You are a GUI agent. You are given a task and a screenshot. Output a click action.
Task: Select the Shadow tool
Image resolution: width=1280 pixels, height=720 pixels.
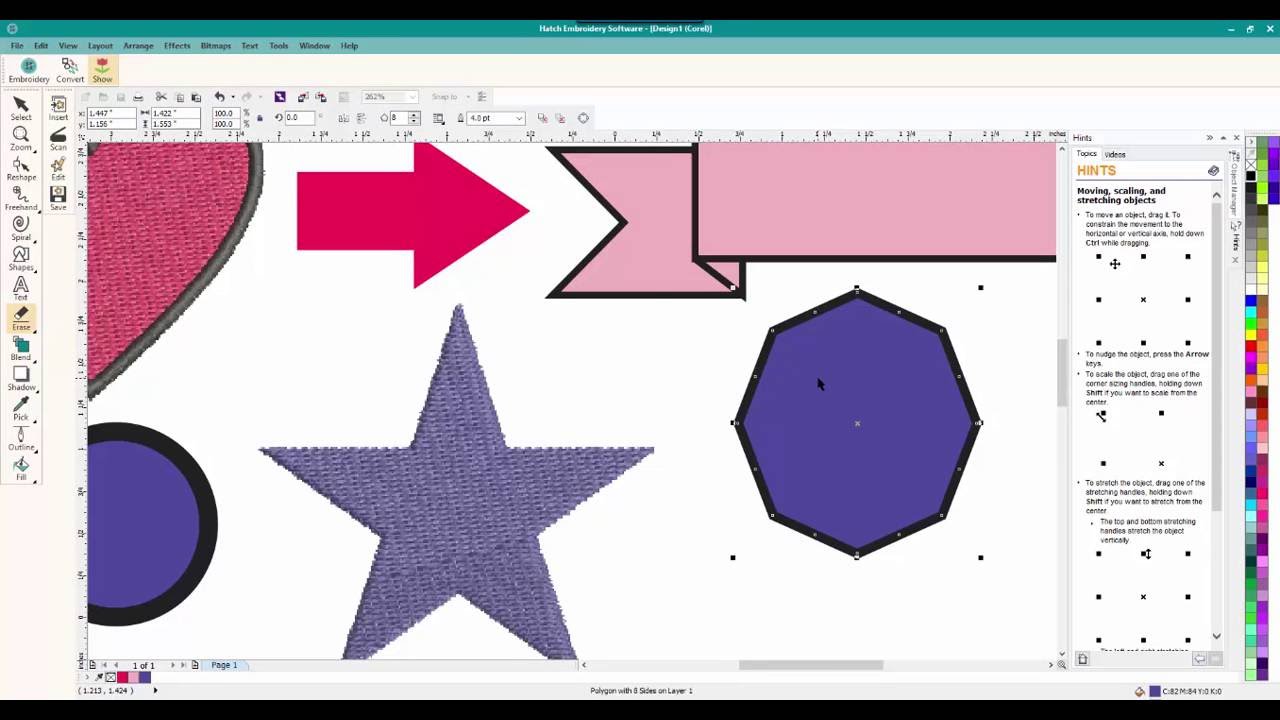[x=20, y=379]
